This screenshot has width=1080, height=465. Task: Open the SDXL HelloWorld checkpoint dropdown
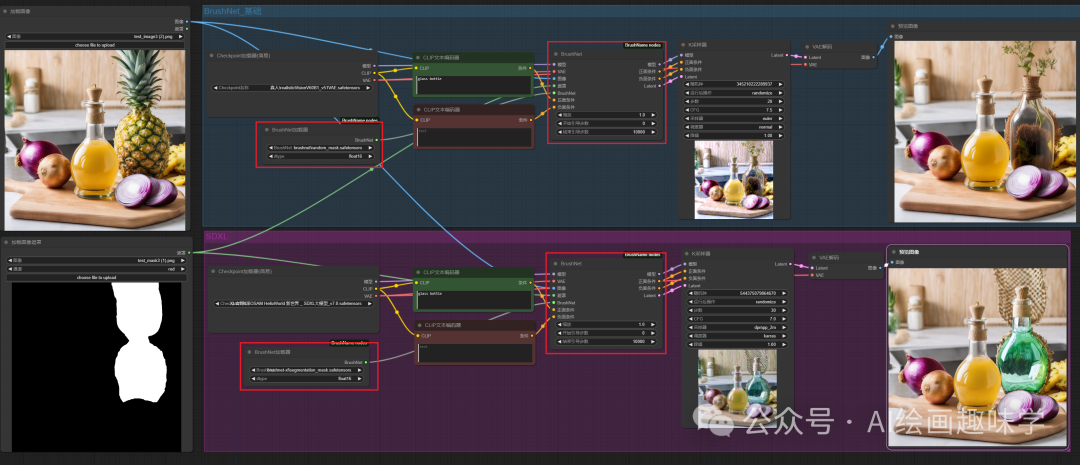click(x=293, y=303)
